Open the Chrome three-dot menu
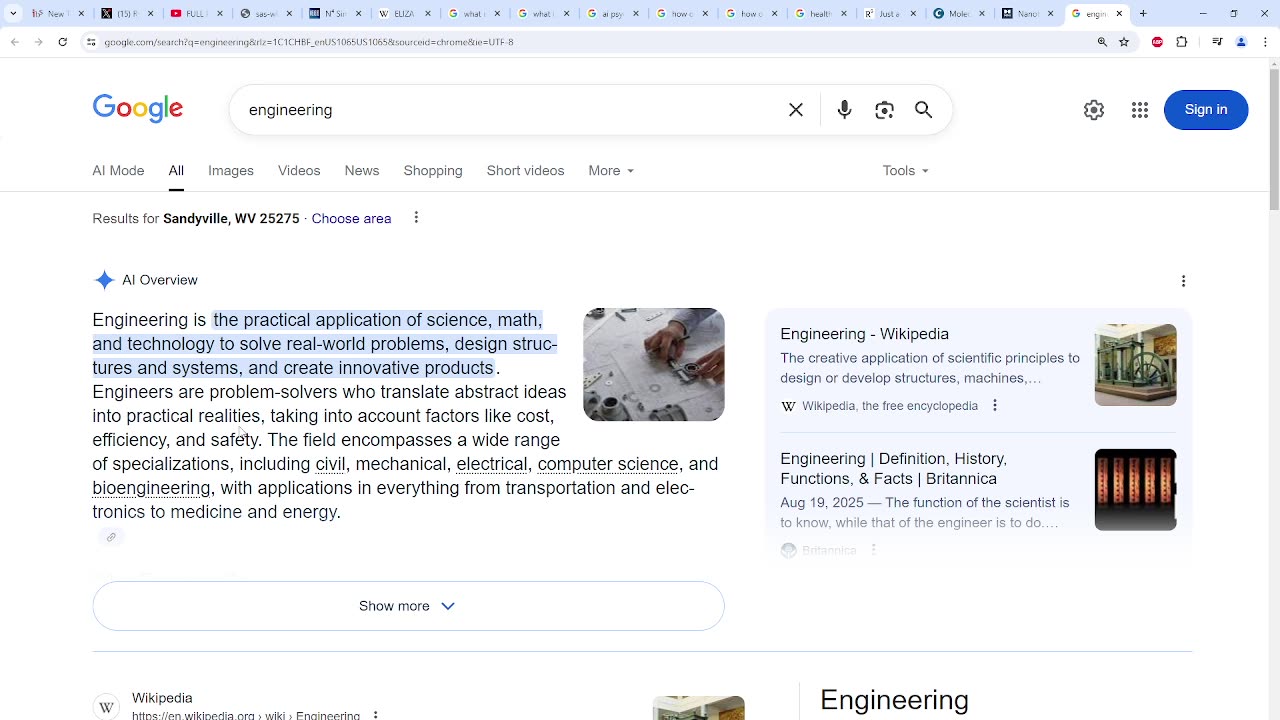Screen dimensions: 1280x720 tap(1265, 42)
